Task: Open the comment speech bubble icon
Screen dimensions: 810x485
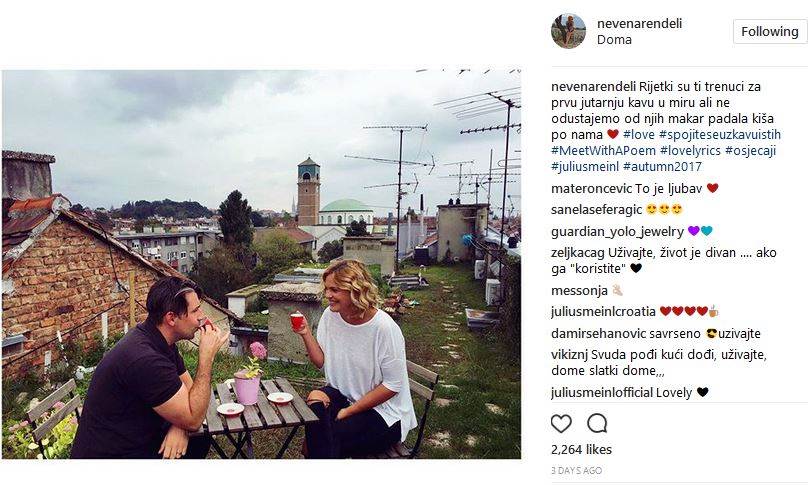Action: pos(597,423)
